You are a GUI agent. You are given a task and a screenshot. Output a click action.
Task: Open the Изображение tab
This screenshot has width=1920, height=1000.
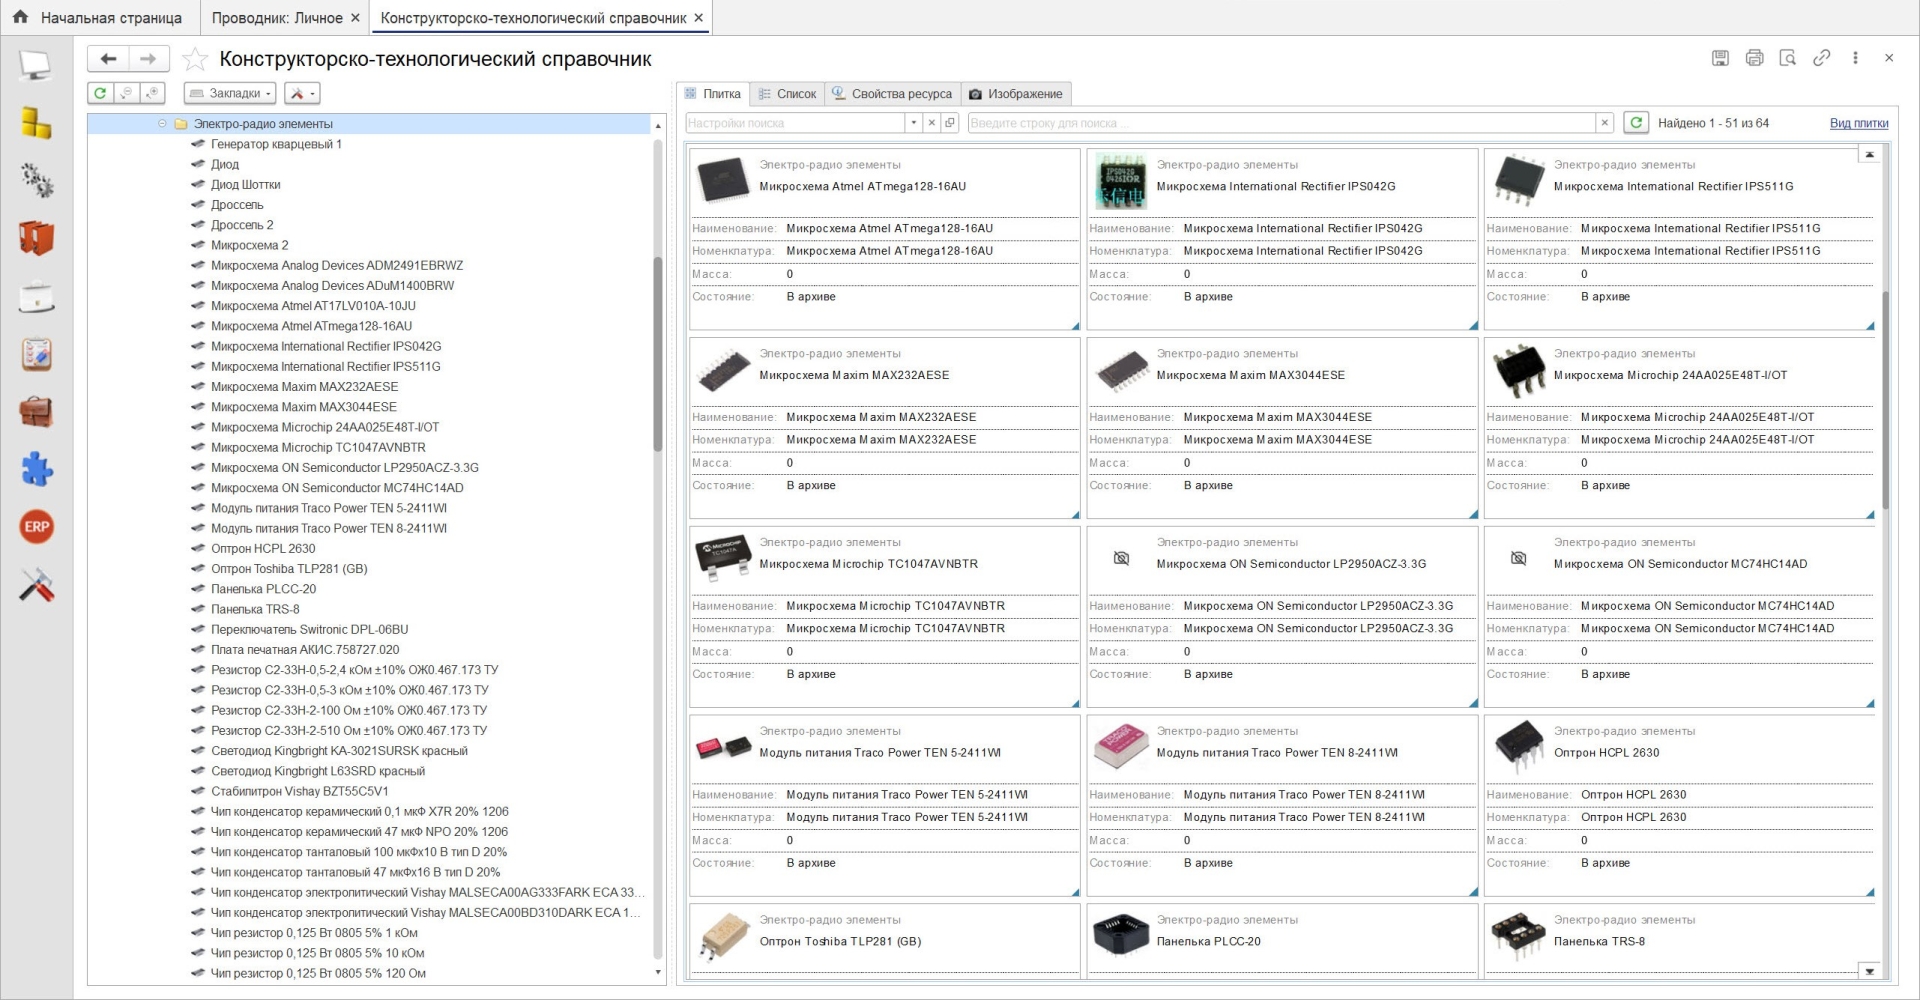point(1016,94)
